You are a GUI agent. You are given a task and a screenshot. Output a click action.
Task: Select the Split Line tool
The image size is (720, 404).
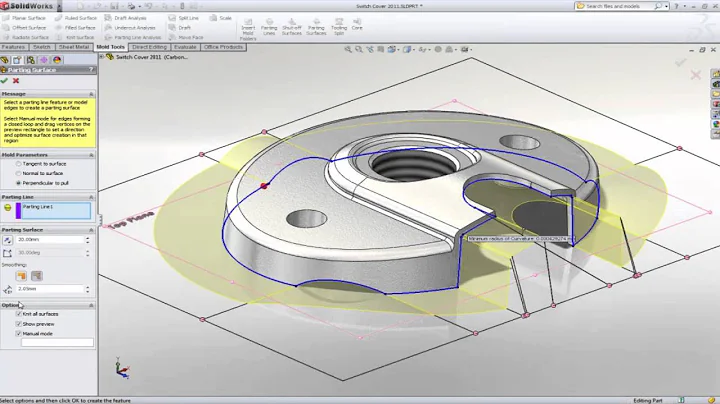coord(184,18)
